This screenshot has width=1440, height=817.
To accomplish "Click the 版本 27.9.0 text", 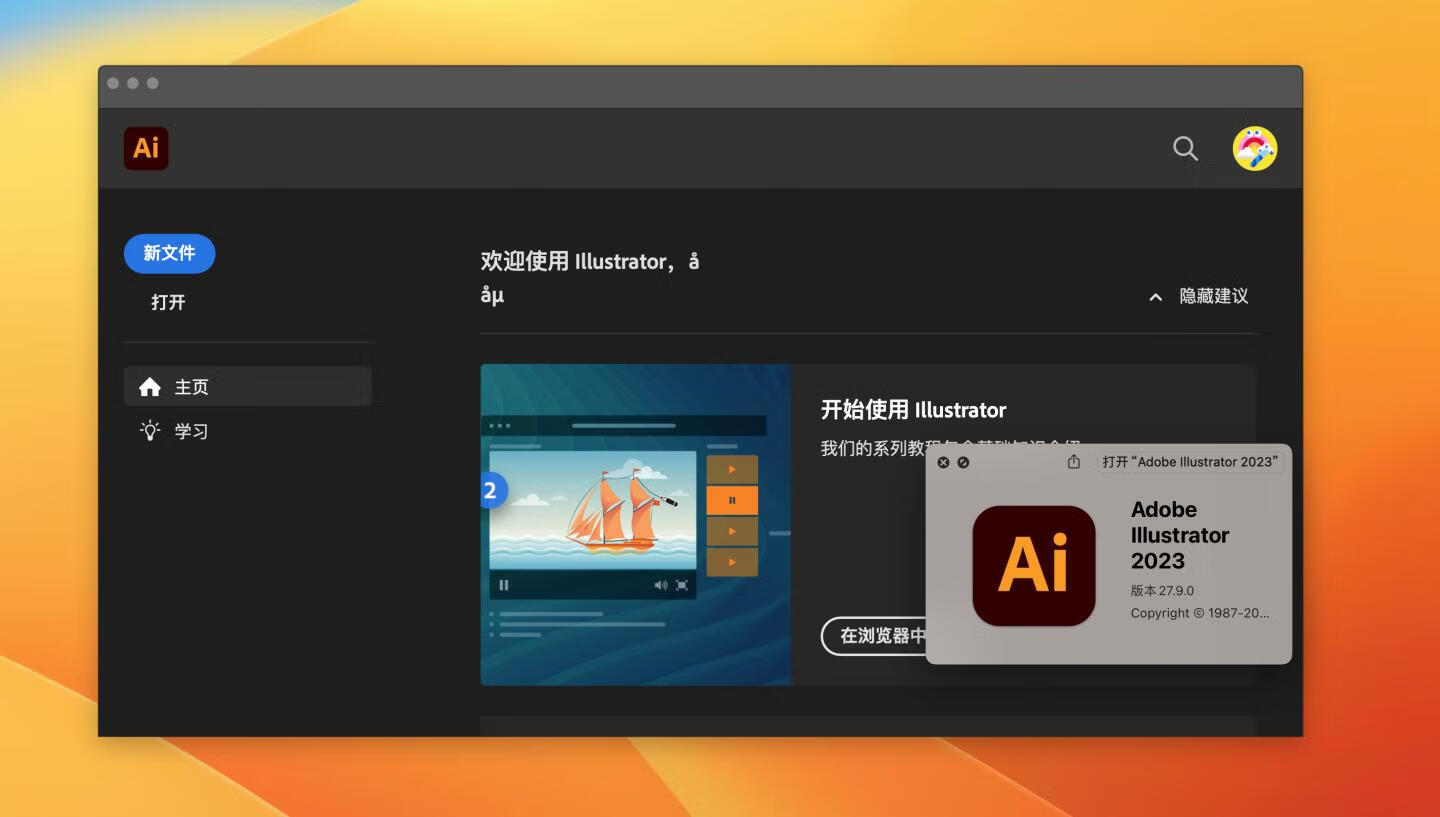I will [x=1162, y=590].
